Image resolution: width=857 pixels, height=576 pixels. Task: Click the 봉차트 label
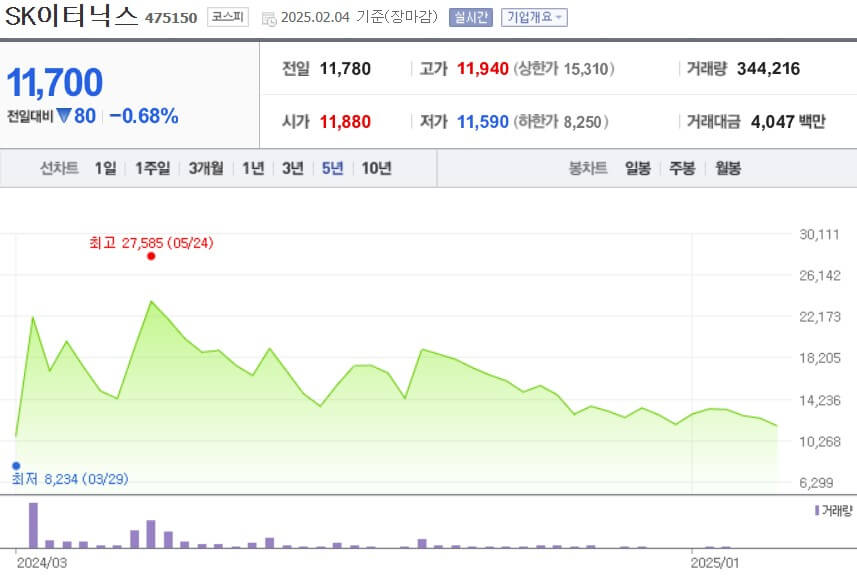pos(588,168)
